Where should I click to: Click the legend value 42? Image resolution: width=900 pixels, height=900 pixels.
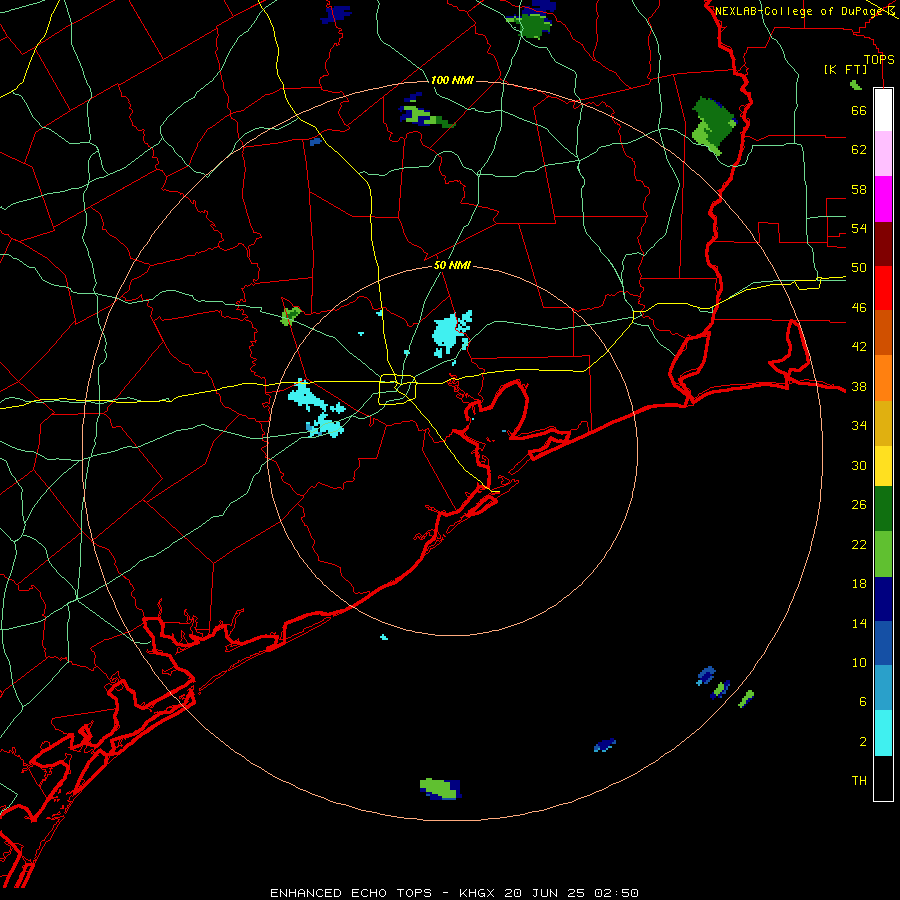coord(859,347)
